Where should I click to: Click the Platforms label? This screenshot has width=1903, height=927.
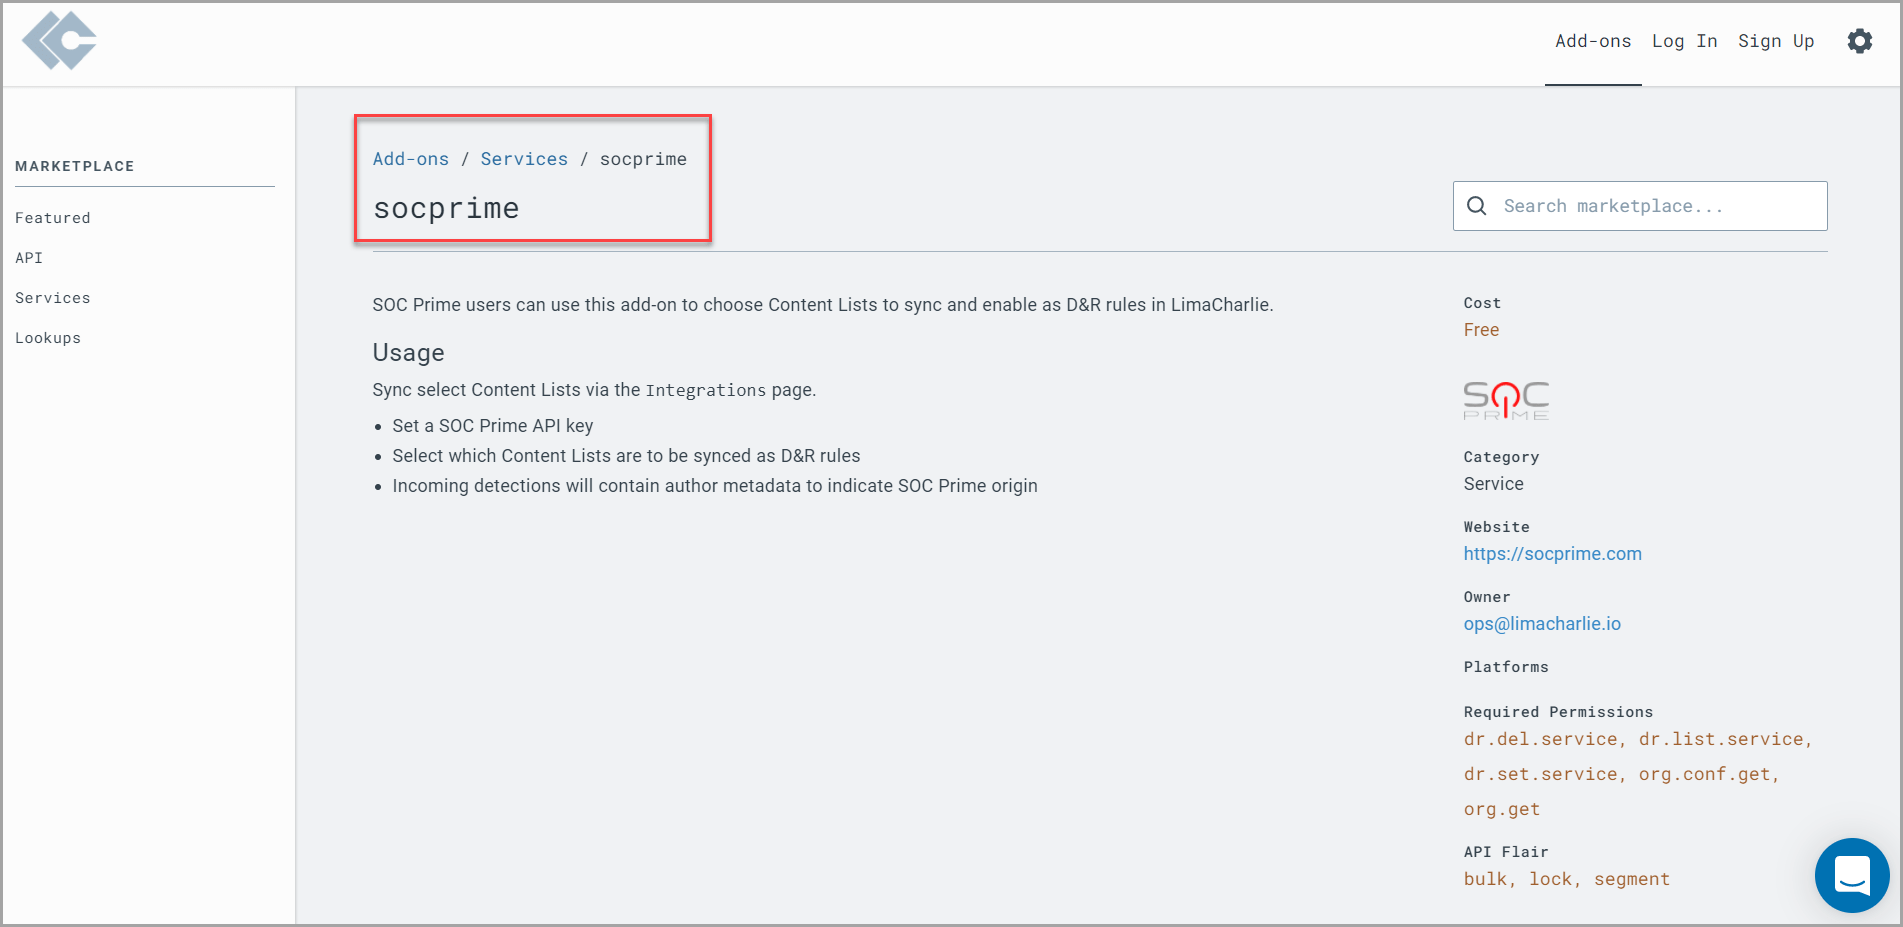pos(1506,667)
